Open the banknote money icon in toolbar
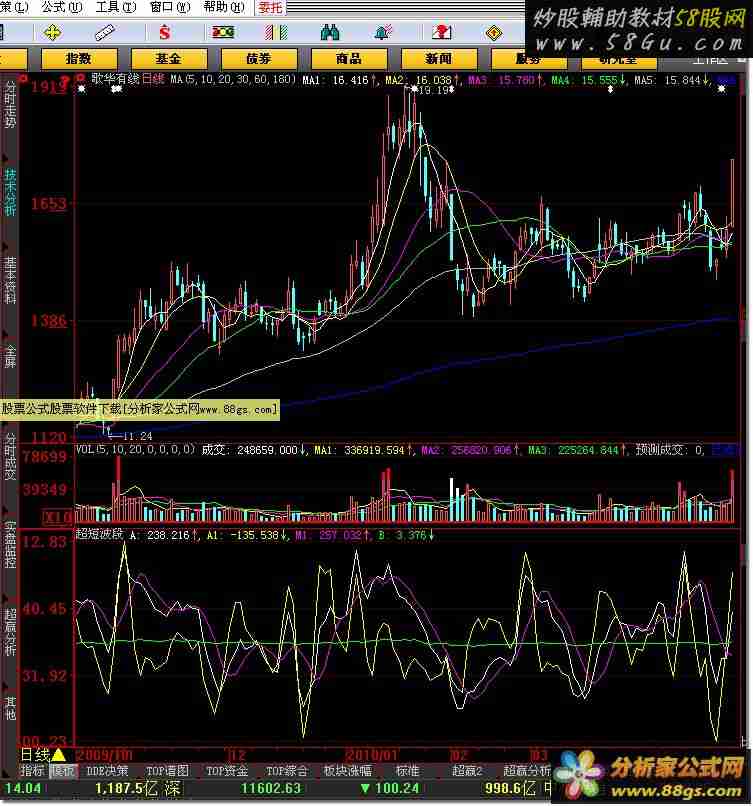Screen dimensions: 753x806 pos(223,33)
